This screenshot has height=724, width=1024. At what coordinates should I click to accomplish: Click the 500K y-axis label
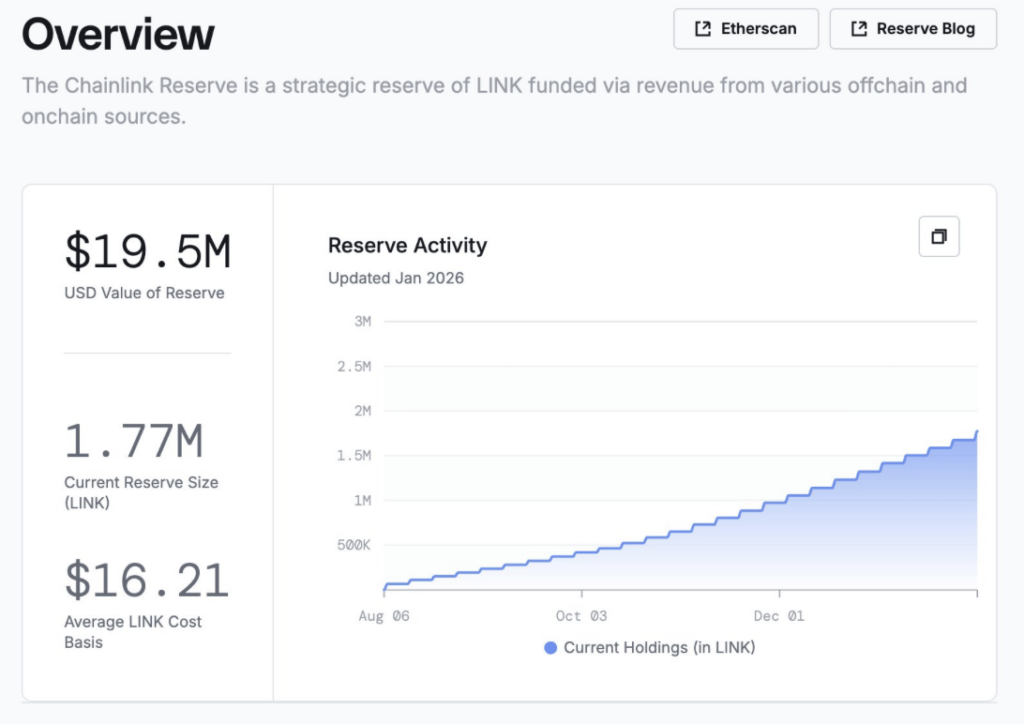352,546
